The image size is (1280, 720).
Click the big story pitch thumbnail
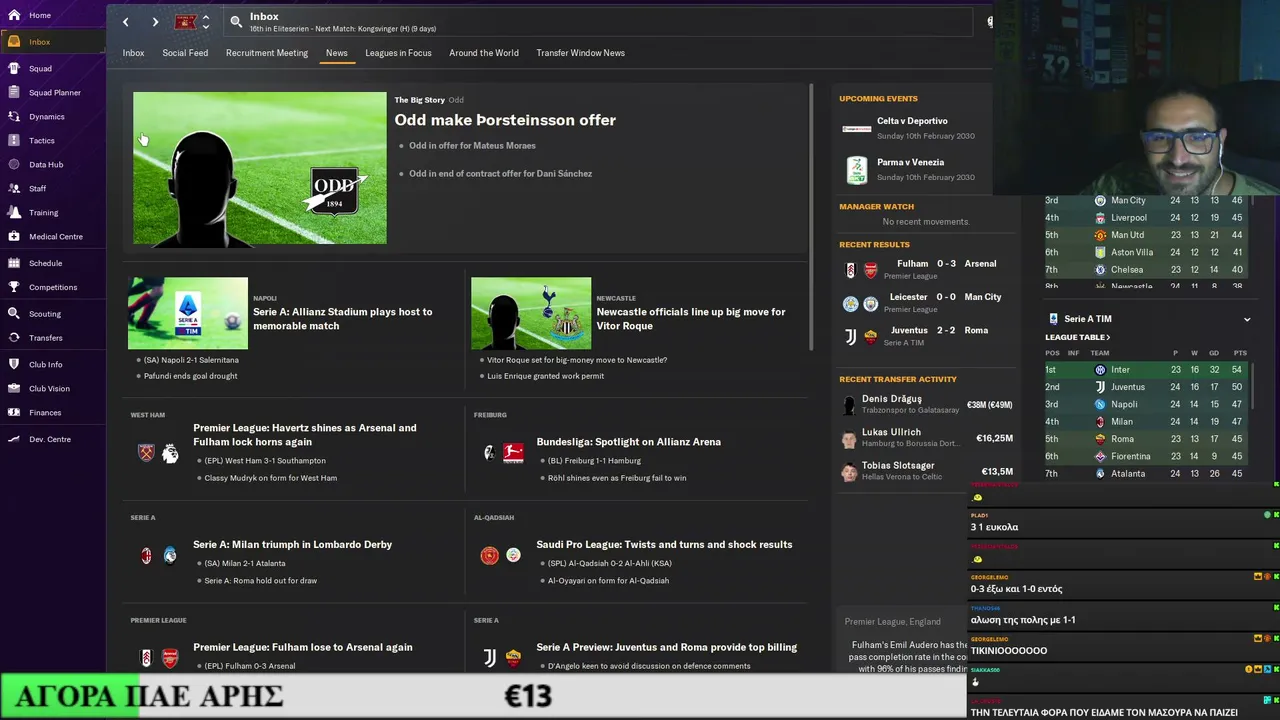point(259,168)
